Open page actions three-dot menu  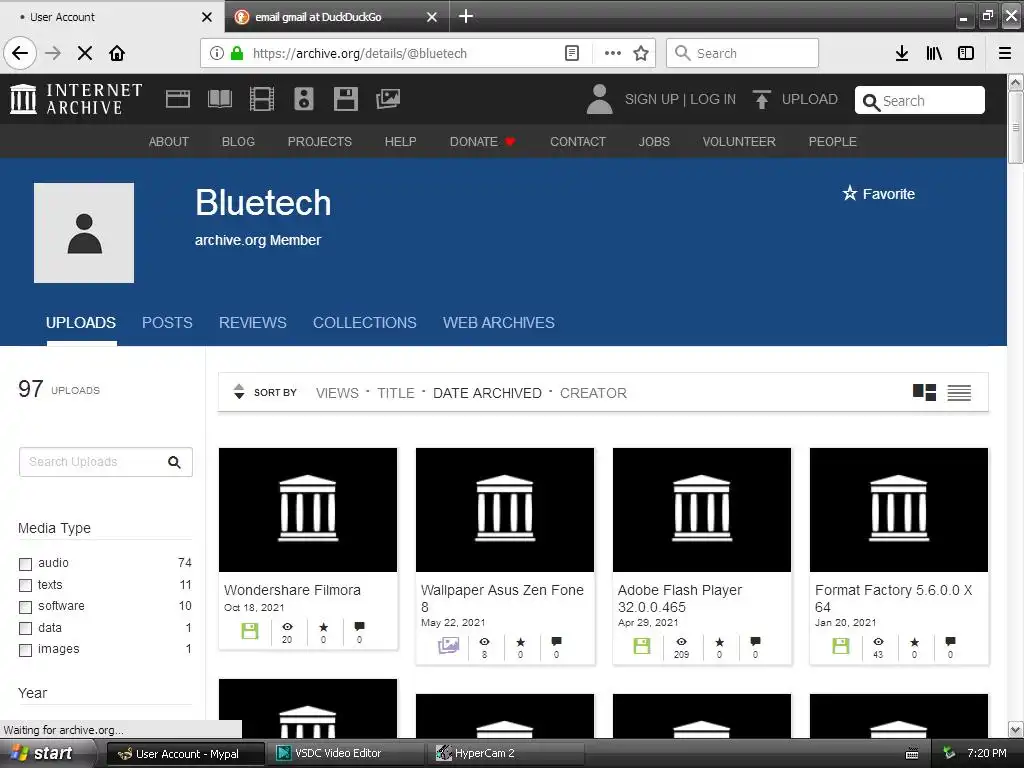click(613, 54)
